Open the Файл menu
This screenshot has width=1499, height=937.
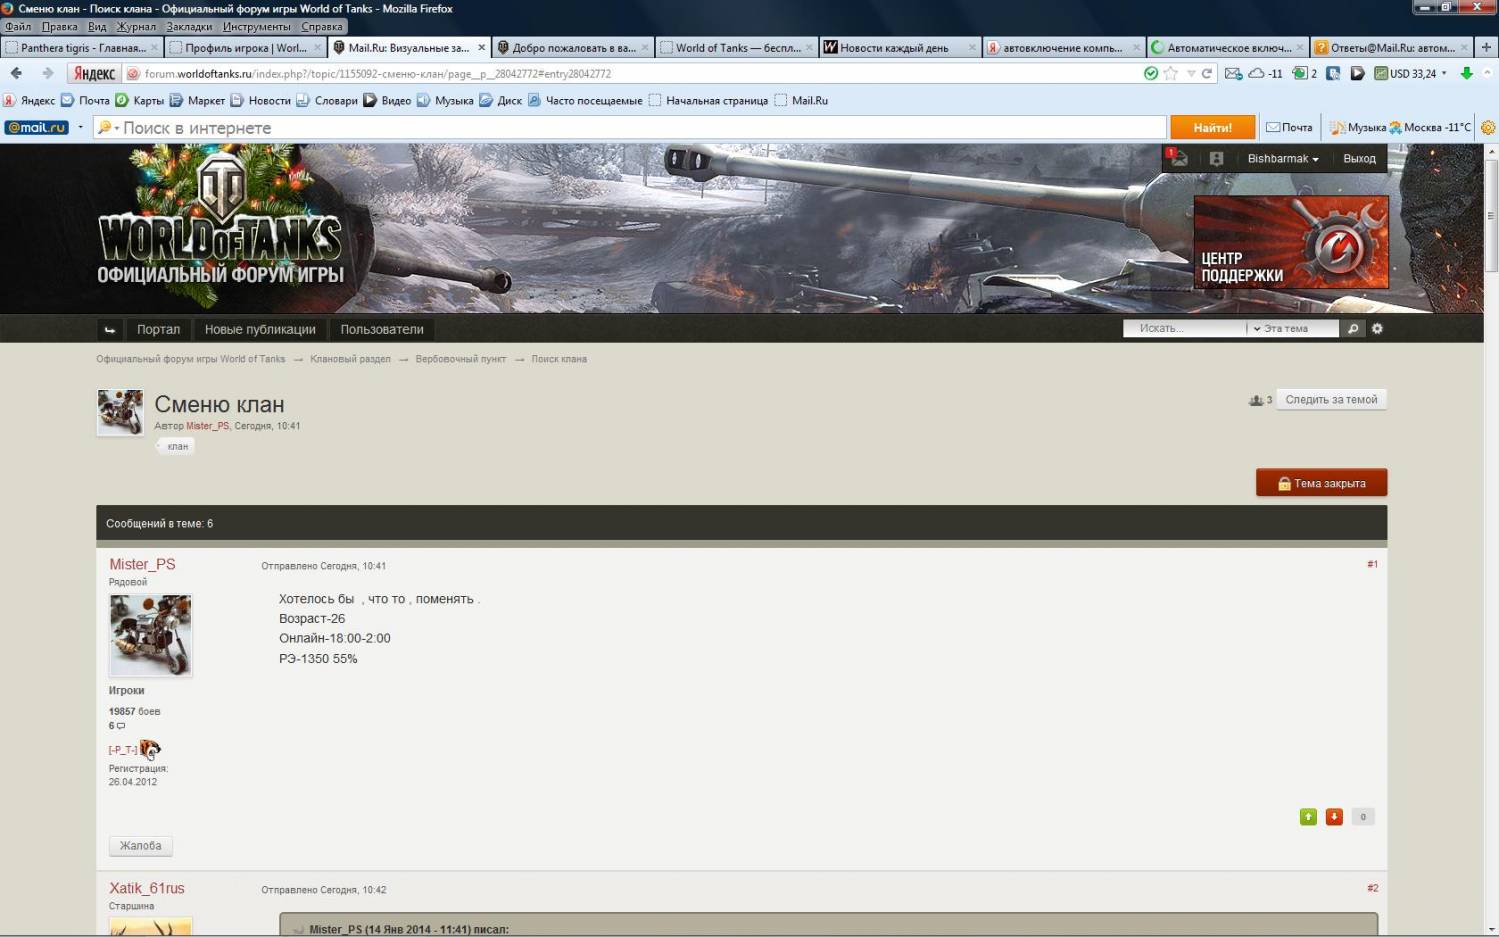pos(18,27)
